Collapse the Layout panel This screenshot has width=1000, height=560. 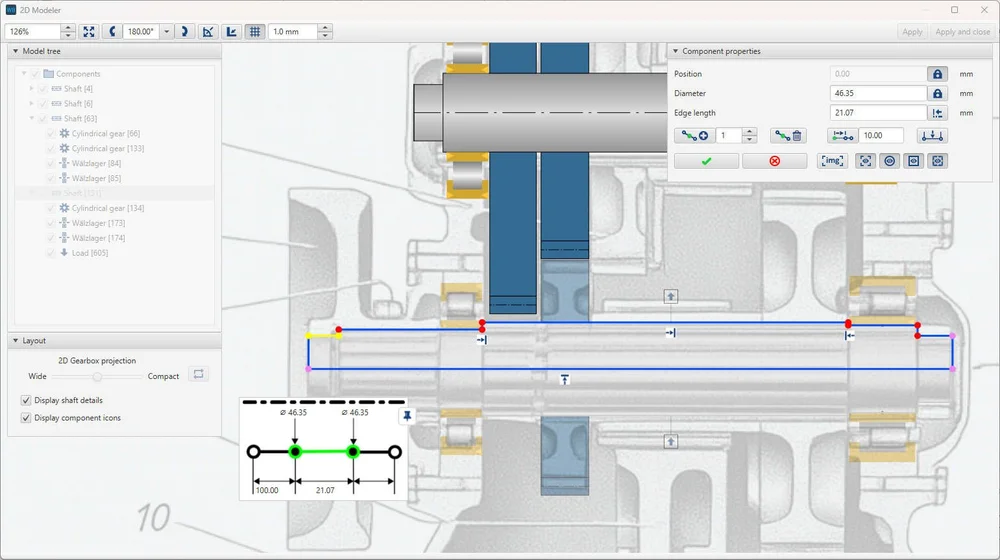point(15,341)
